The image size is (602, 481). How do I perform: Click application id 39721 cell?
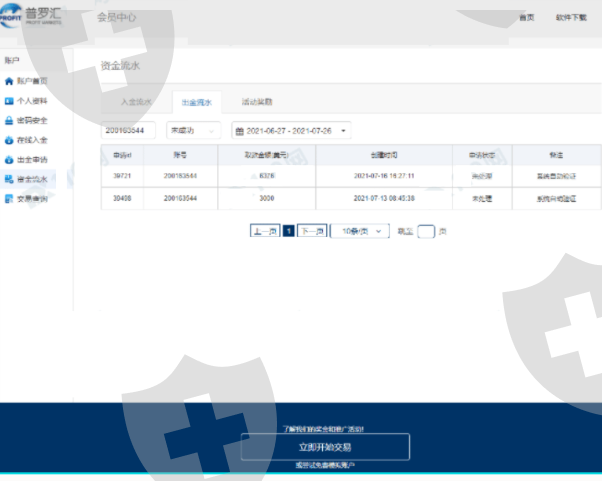122,176
